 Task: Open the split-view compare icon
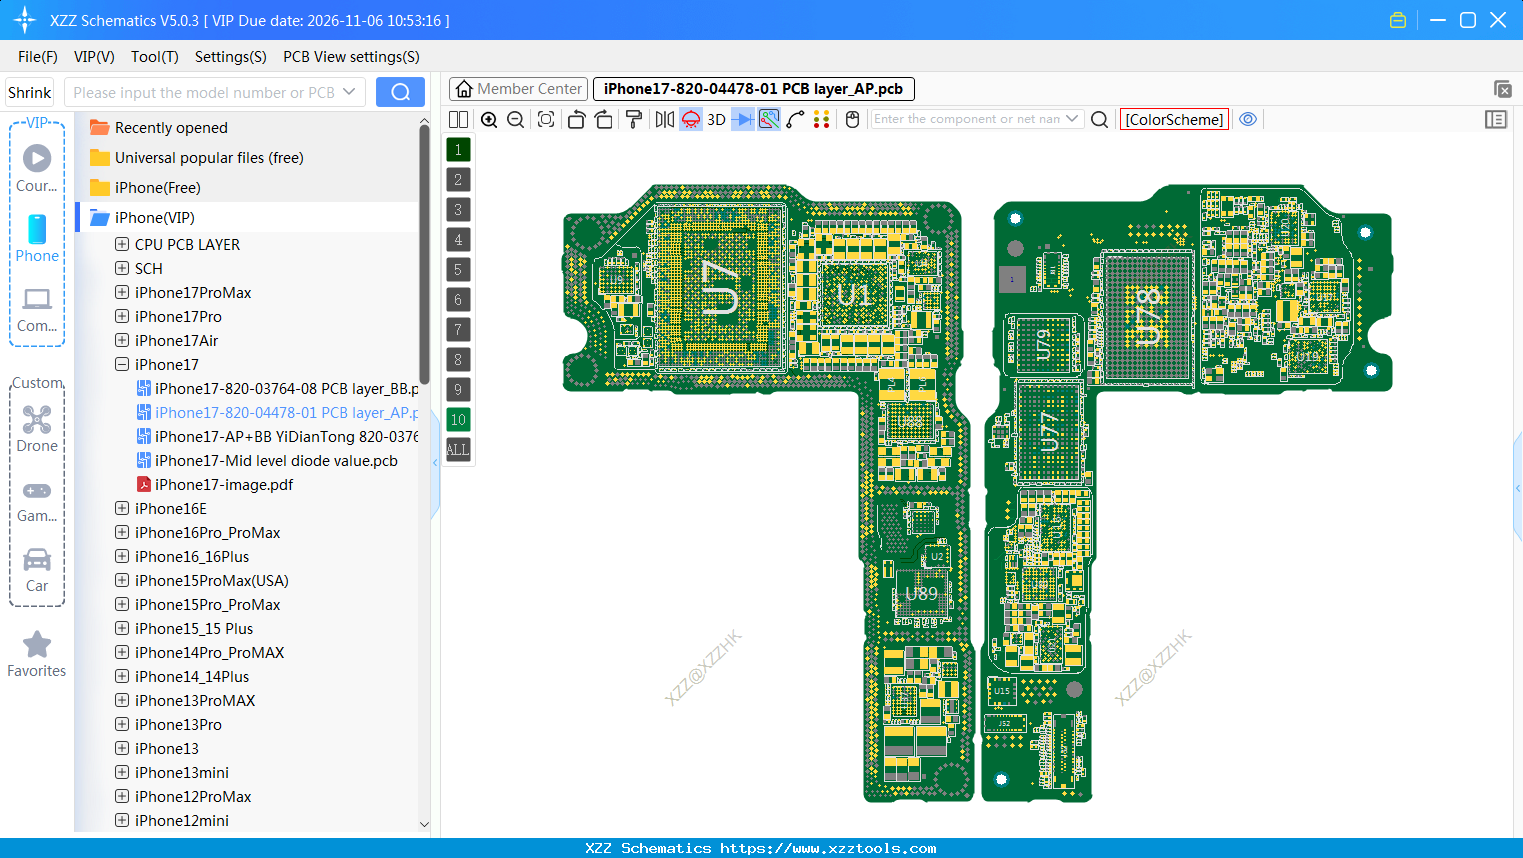tap(457, 119)
